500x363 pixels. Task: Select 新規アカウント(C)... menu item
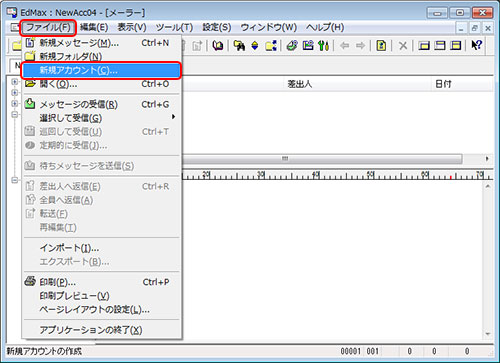(102, 70)
